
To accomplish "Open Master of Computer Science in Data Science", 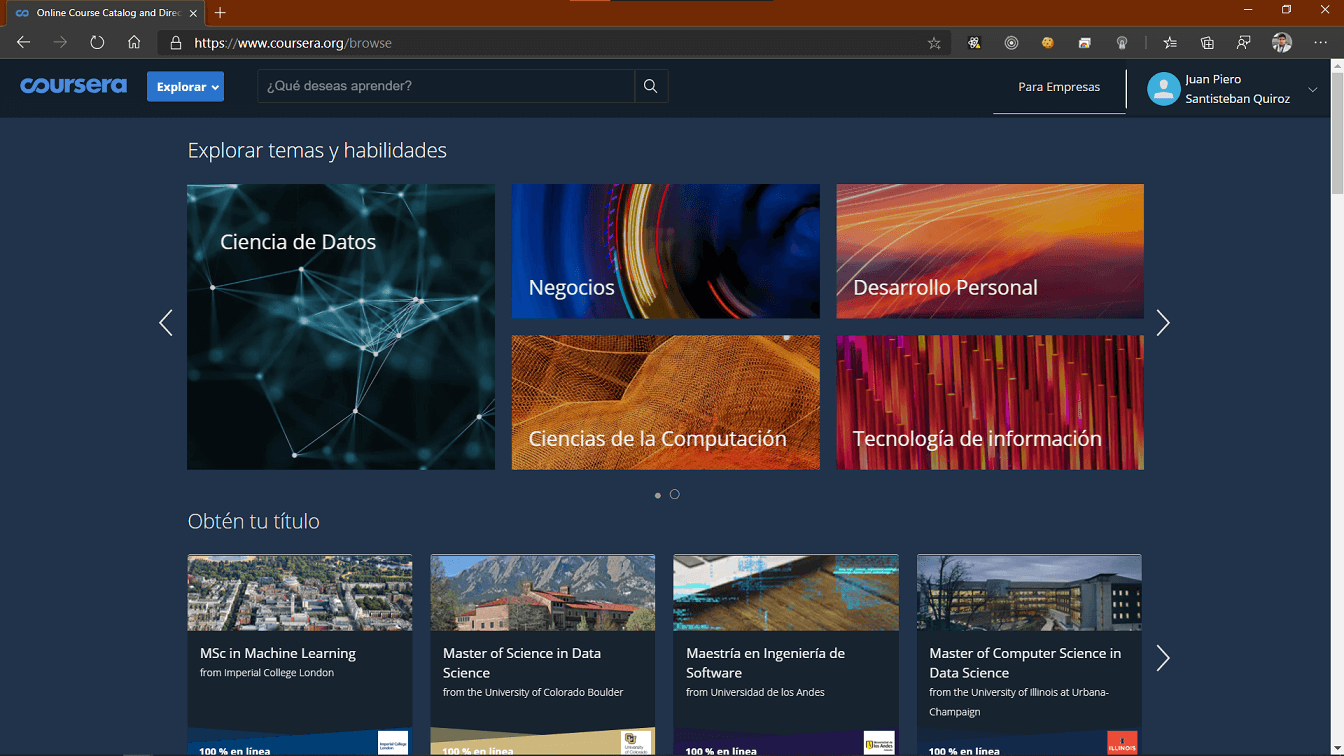I will [1029, 655].
